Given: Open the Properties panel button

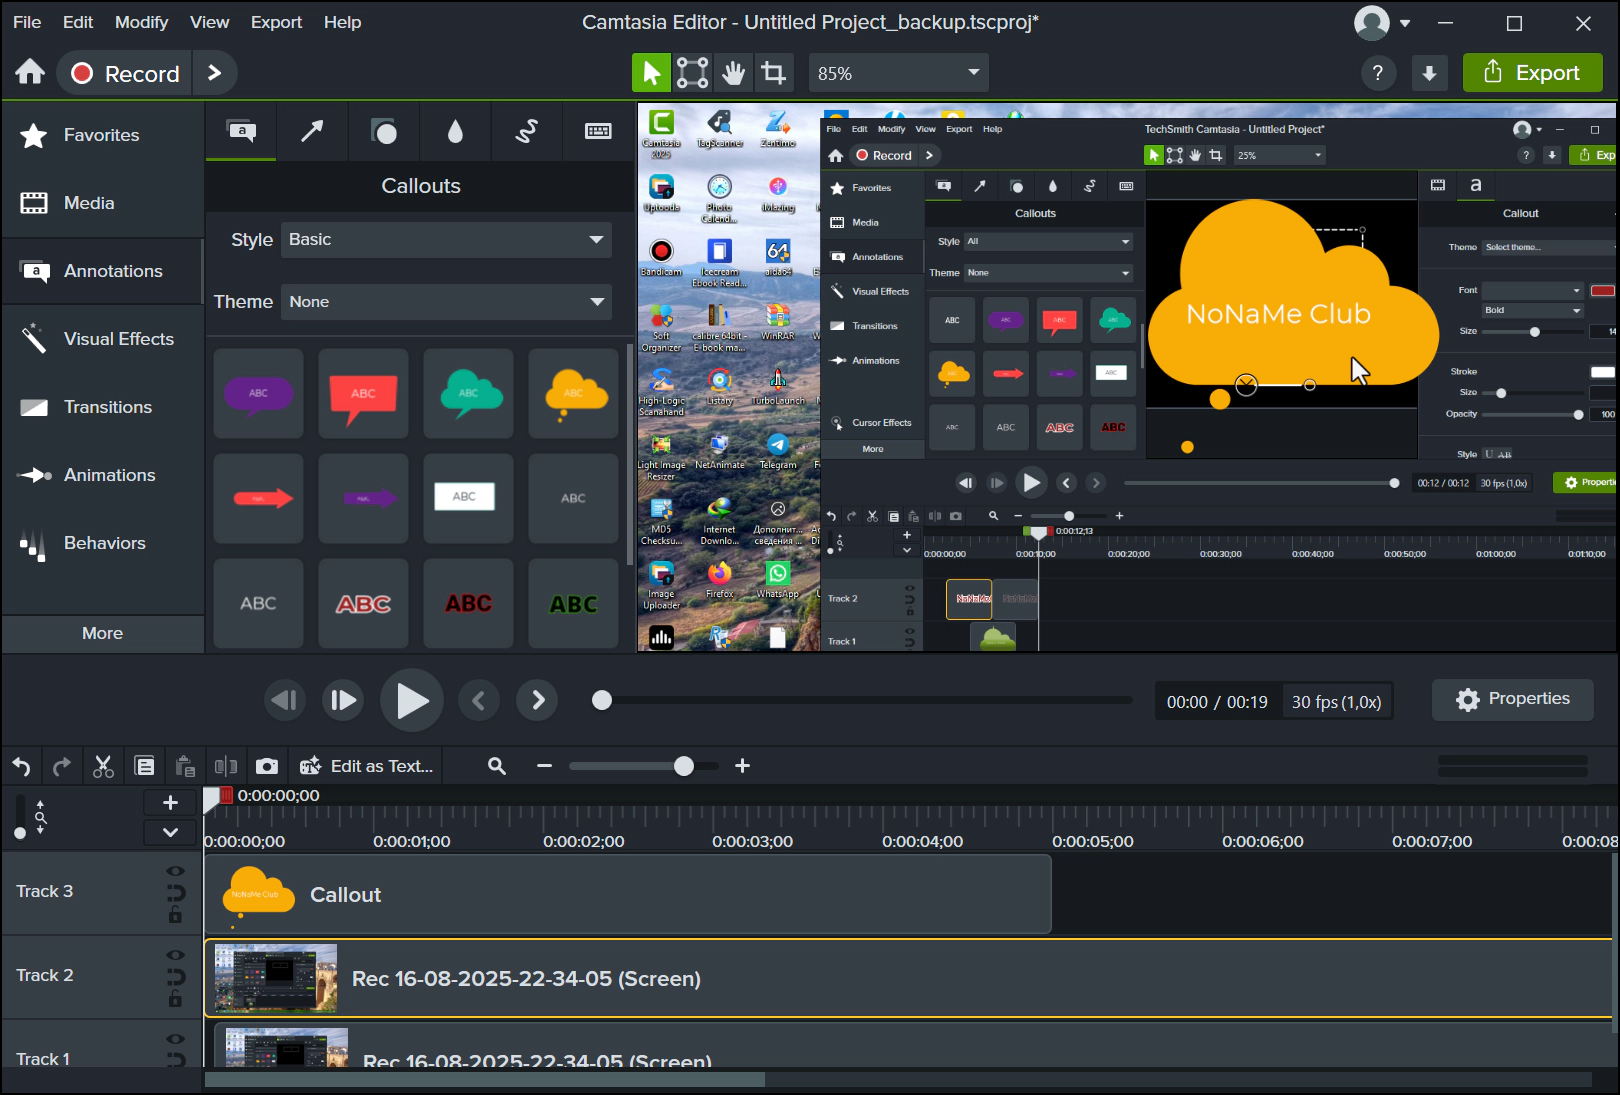Looking at the screenshot, I should [1512, 699].
